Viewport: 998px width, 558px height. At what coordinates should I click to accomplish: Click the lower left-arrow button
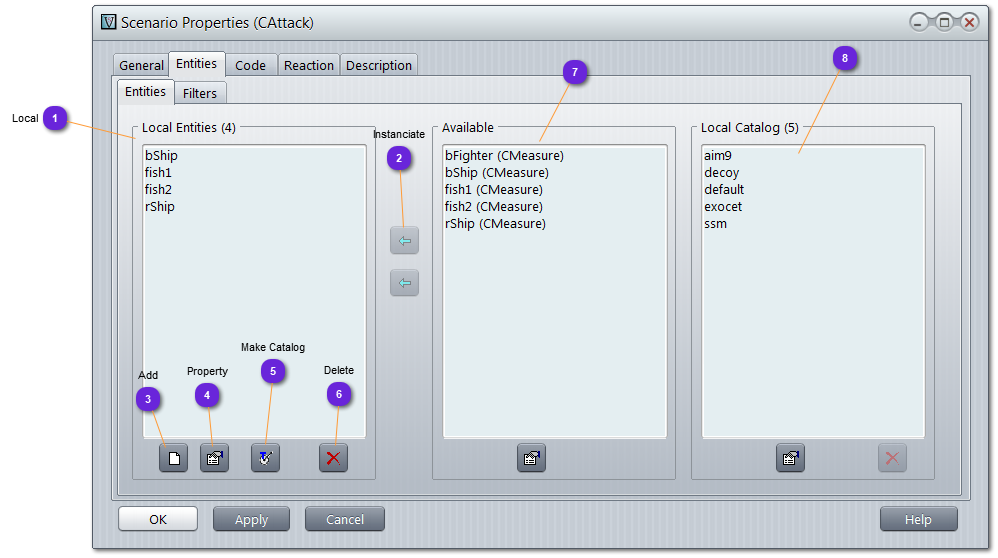point(404,283)
